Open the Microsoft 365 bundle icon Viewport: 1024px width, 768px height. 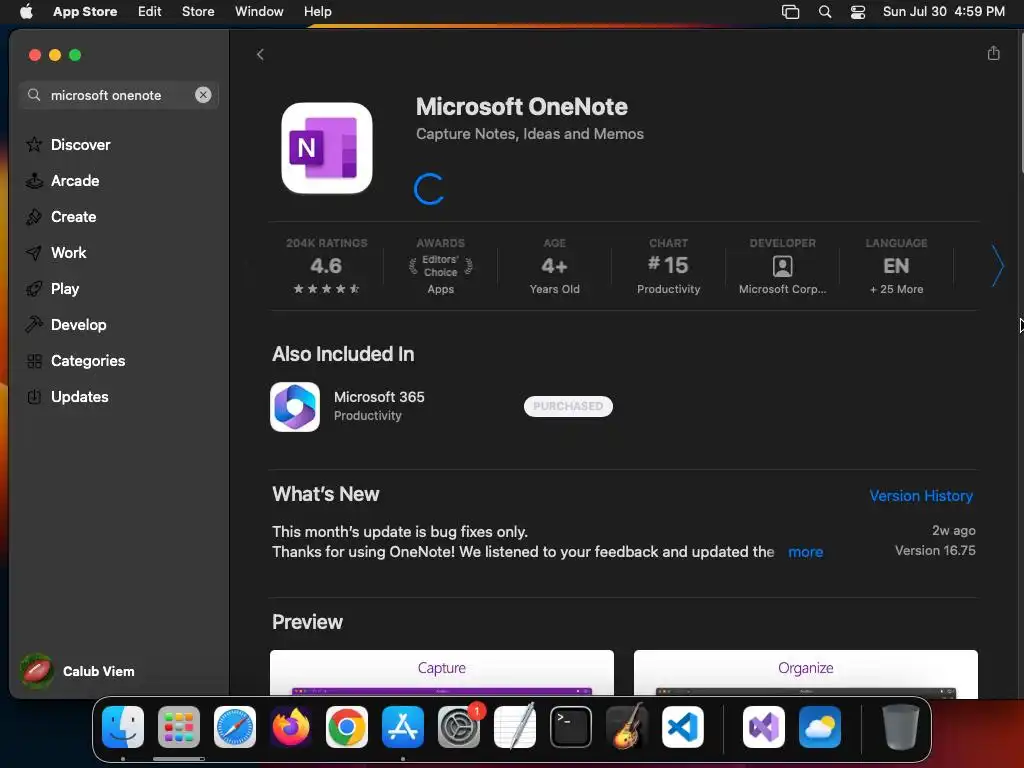(x=295, y=407)
